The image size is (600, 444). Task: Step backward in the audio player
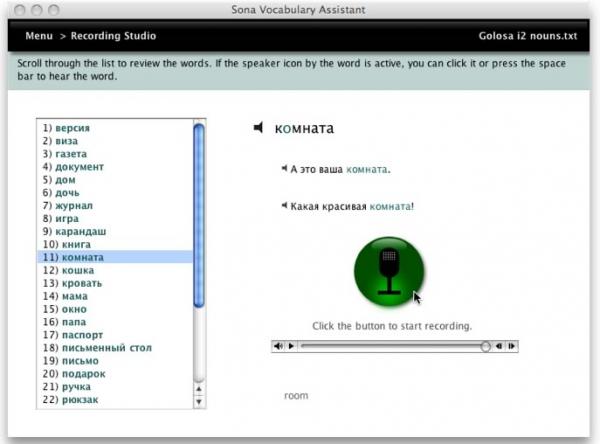[499, 346]
